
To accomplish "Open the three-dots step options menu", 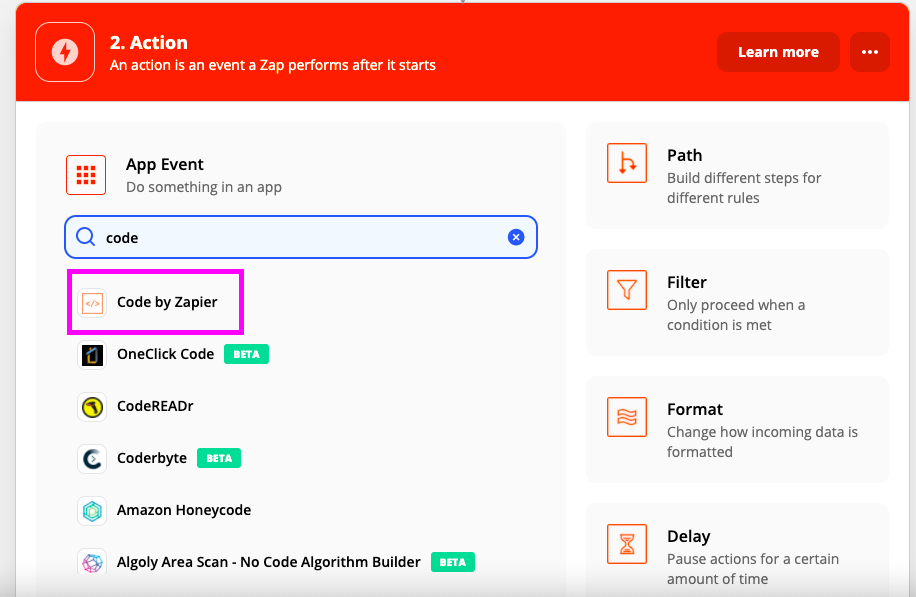I will click(x=869, y=52).
